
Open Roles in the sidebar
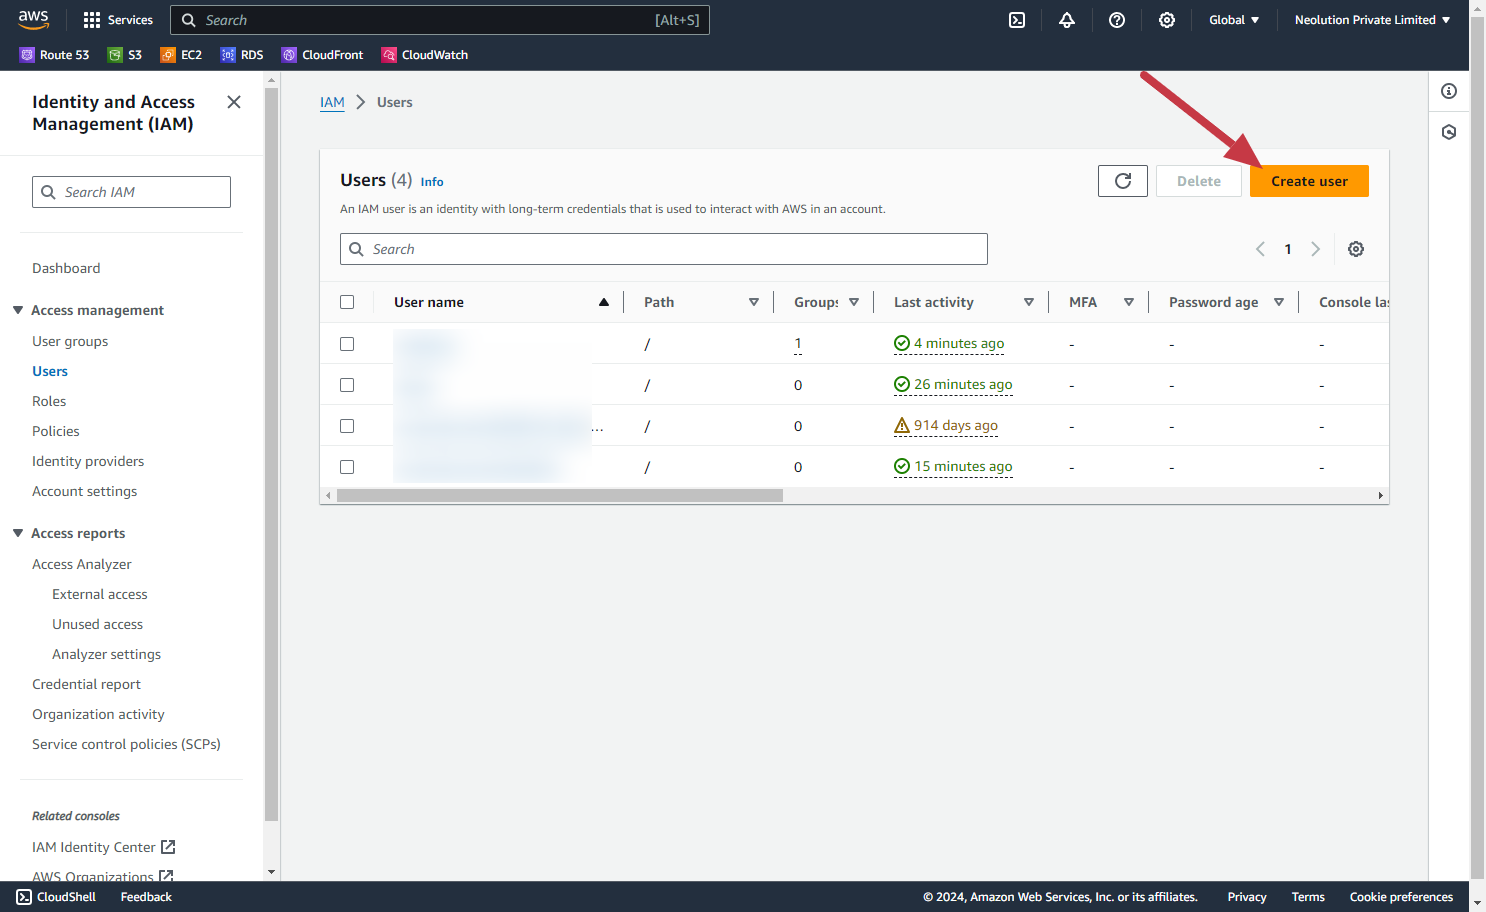click(x=49, y=401)
